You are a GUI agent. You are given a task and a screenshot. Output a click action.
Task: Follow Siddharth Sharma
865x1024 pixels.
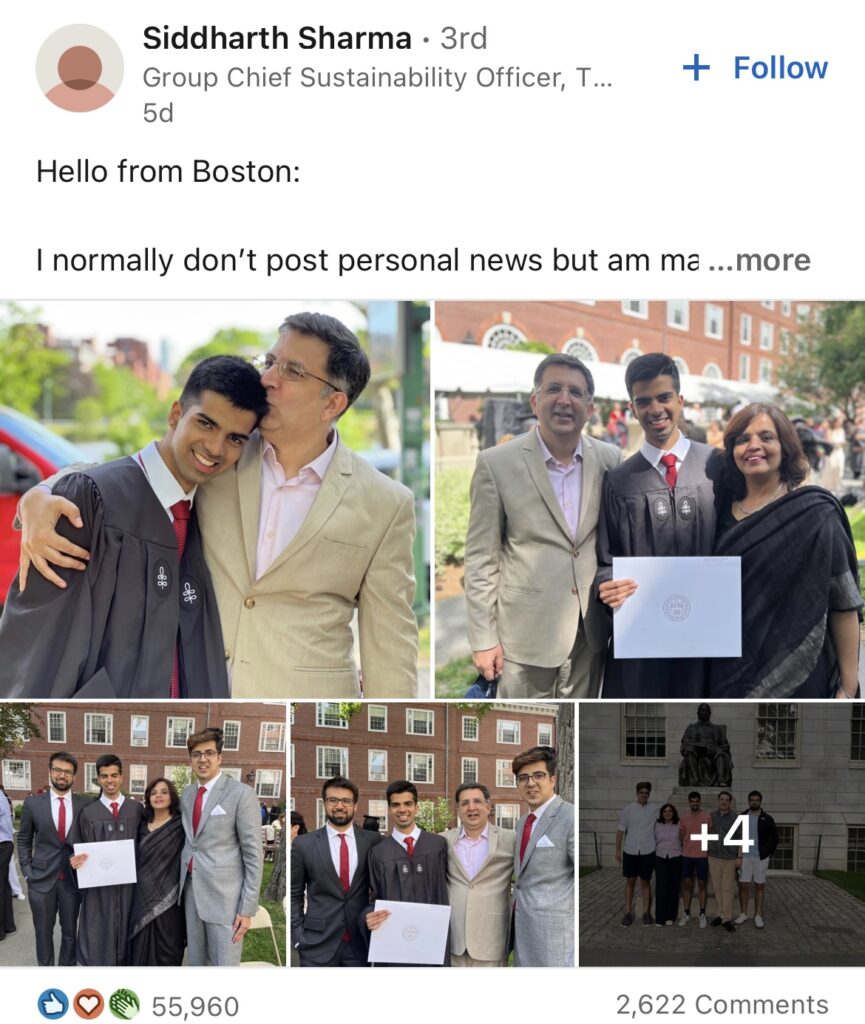pos(755,67)
